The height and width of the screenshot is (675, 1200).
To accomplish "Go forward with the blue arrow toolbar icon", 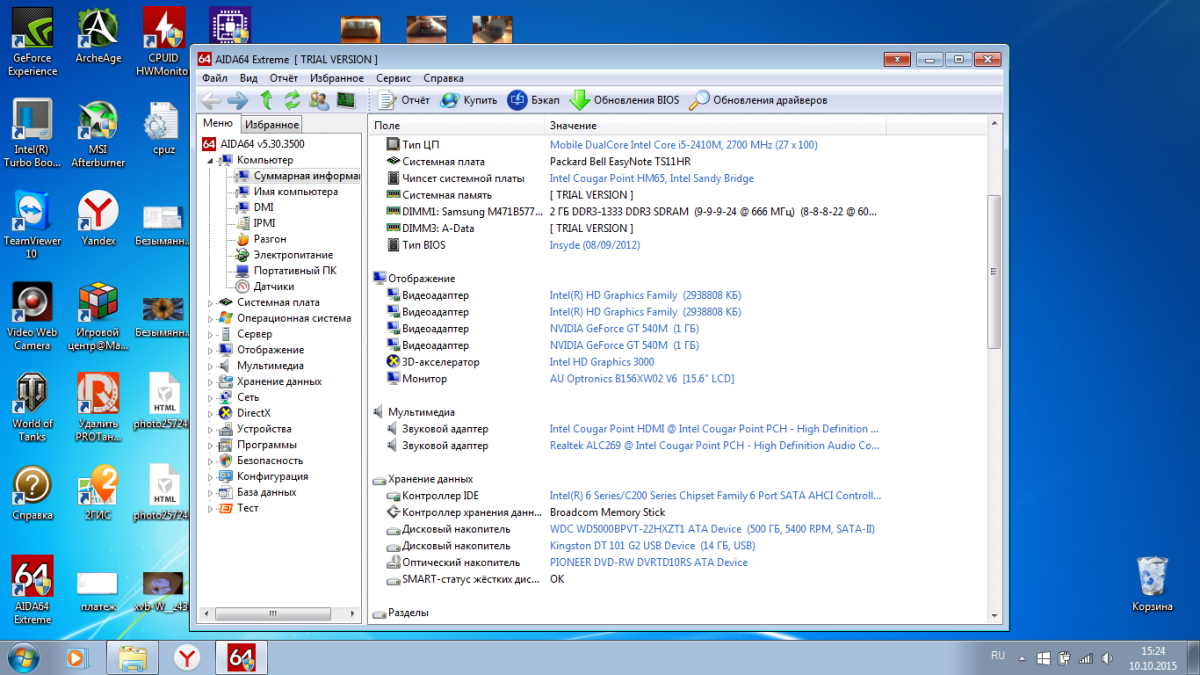I will pyautogui.click(x=237, y=100).
